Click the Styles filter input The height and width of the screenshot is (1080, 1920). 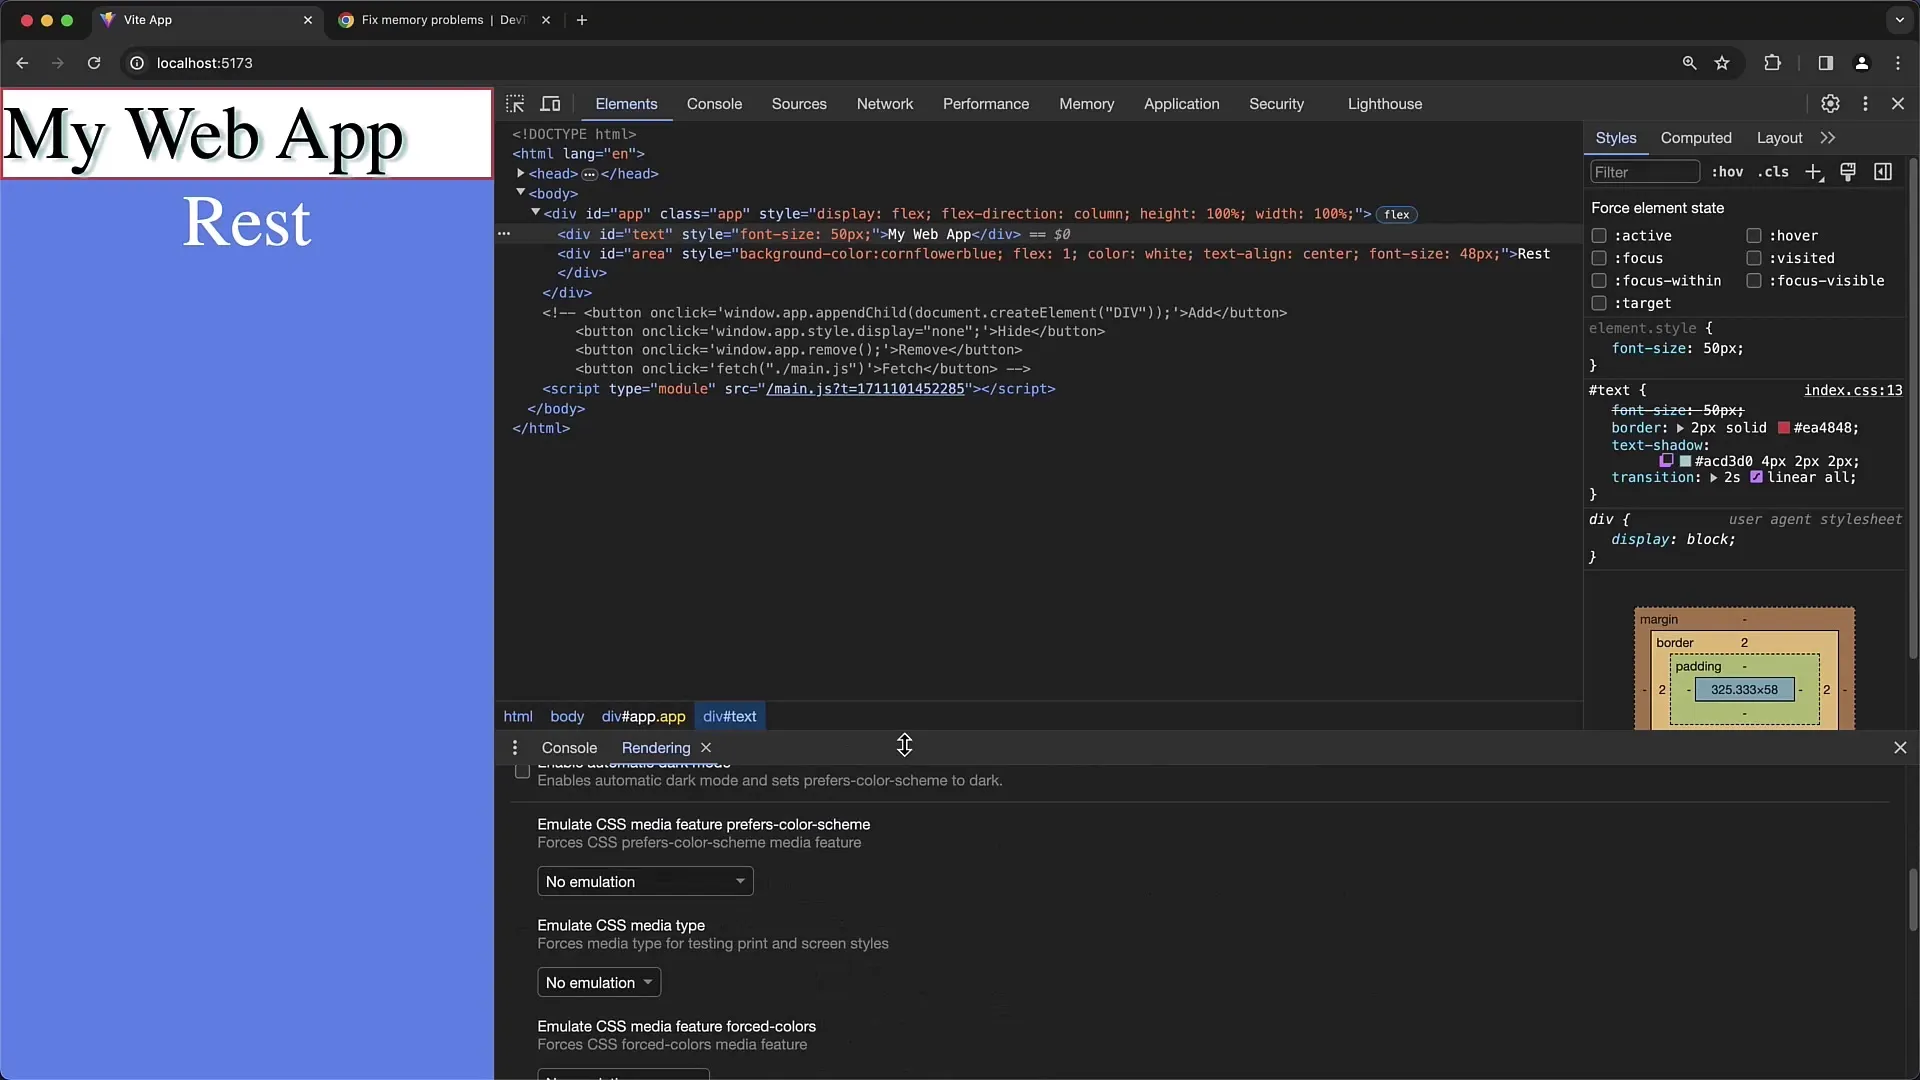pos(1645,172)
